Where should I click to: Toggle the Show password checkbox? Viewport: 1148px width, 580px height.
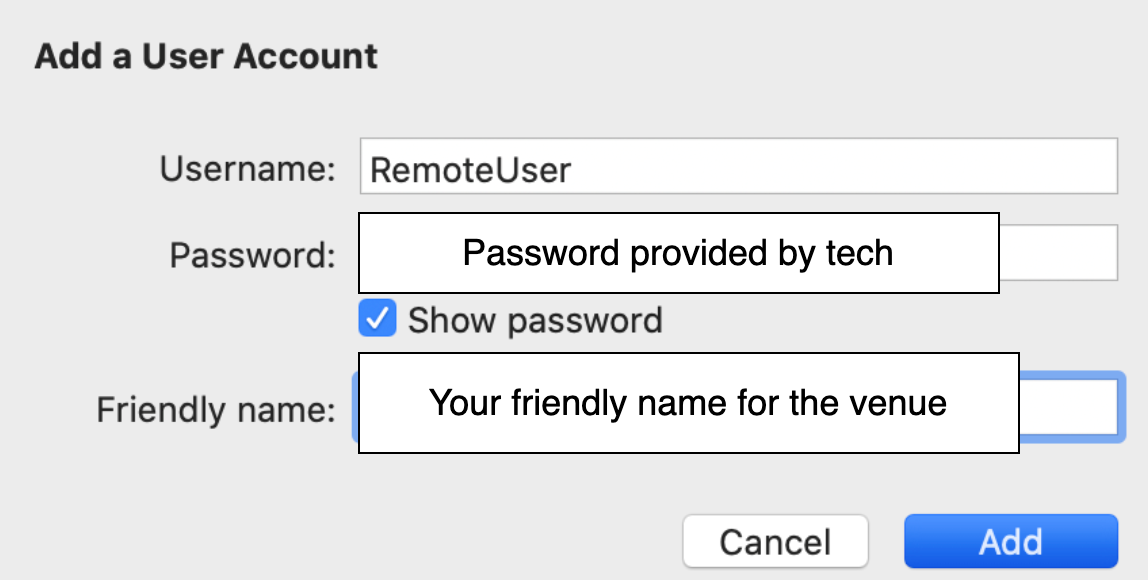pyautogui.click(x=378, y=320)
